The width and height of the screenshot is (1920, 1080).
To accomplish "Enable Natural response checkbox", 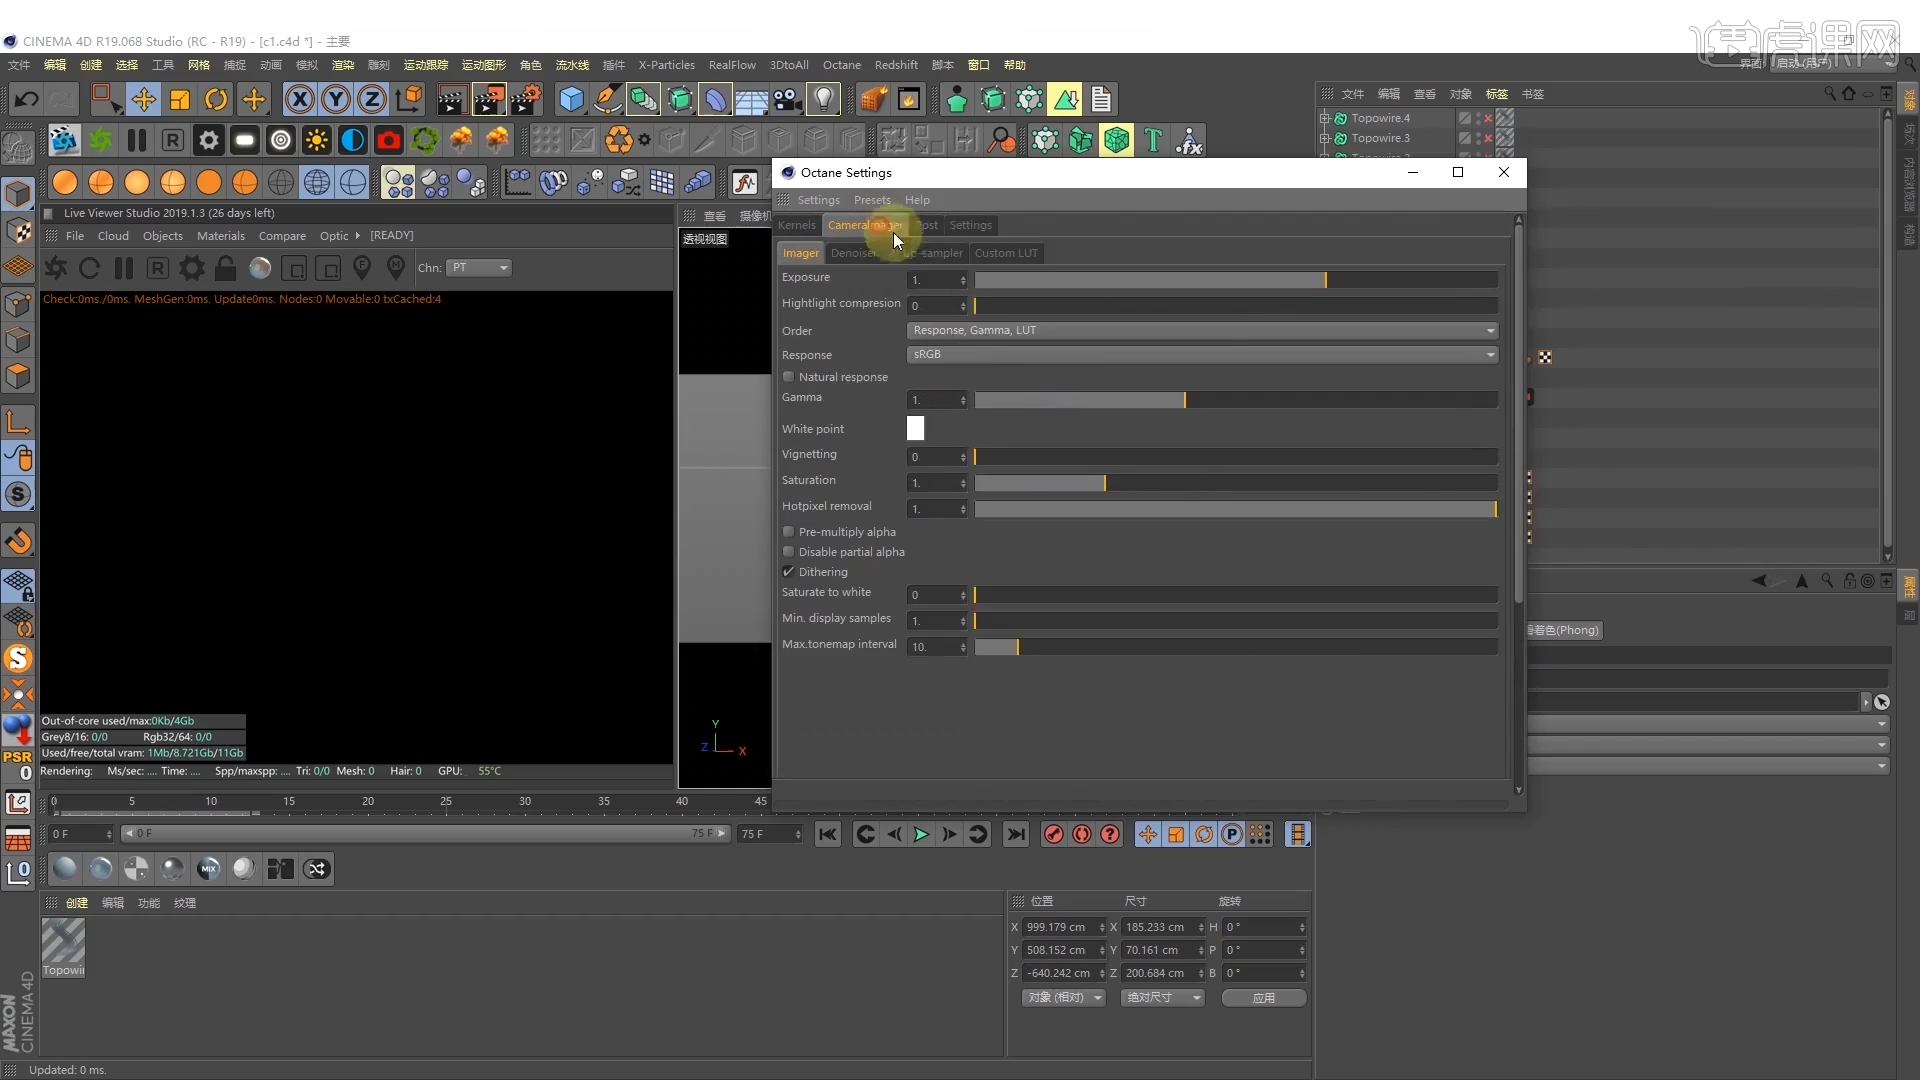I will pyautogui.click(x=788, y=377).
